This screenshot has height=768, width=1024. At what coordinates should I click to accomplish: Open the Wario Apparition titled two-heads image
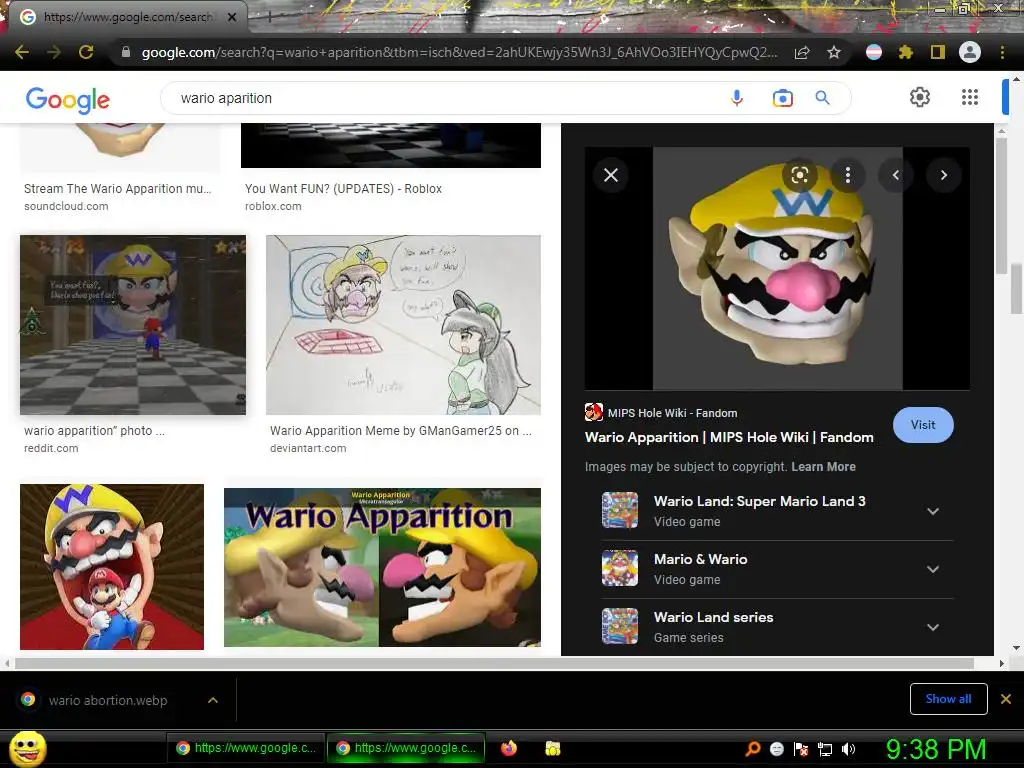pyautogui.click(x=382, y=567)
